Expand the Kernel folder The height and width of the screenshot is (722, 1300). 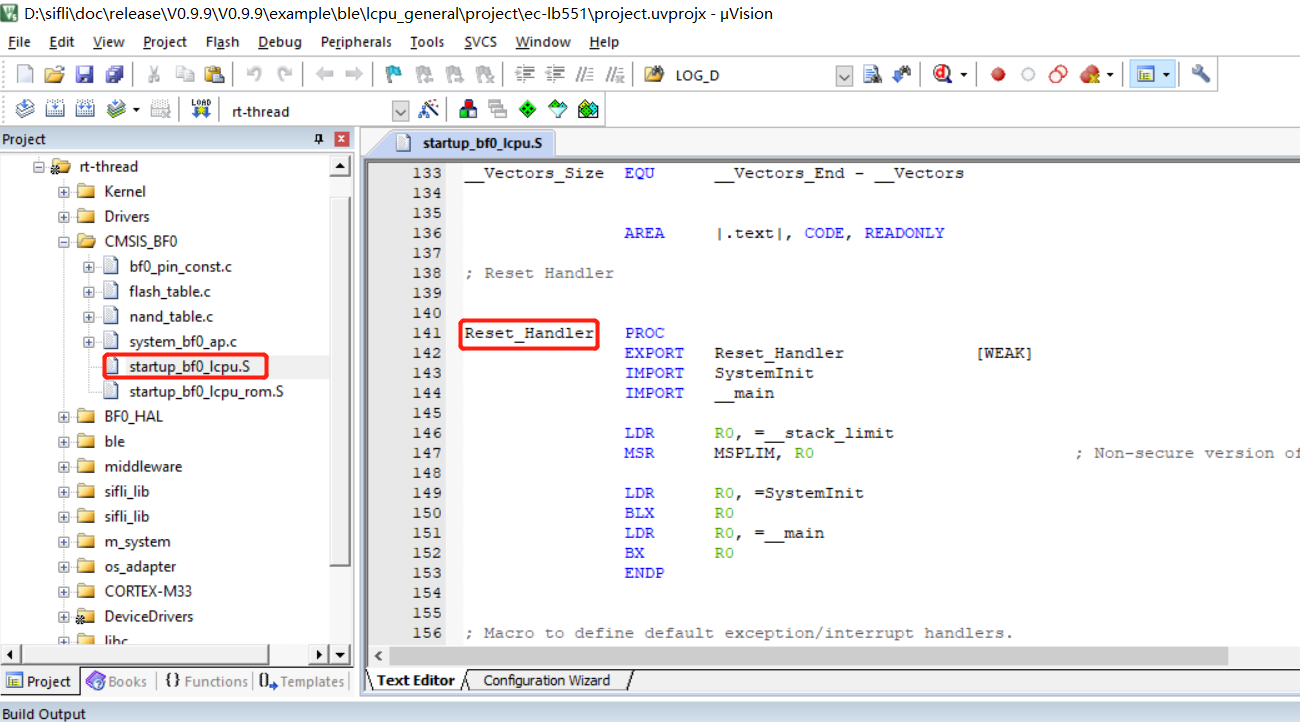point(64,191)
